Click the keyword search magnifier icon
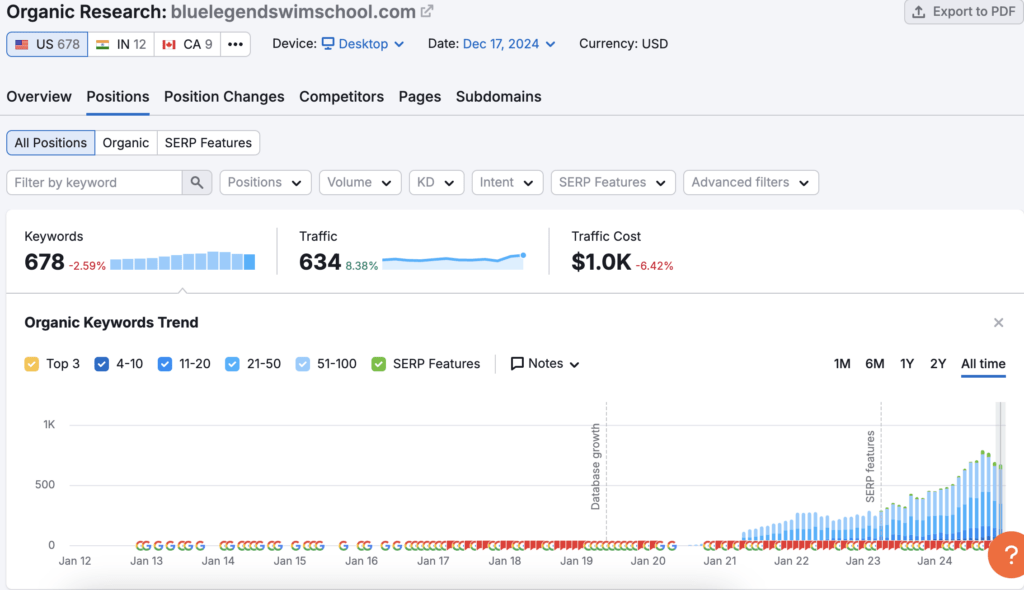The height and width of the screenshot is (590, 1024). pos(197,182)
